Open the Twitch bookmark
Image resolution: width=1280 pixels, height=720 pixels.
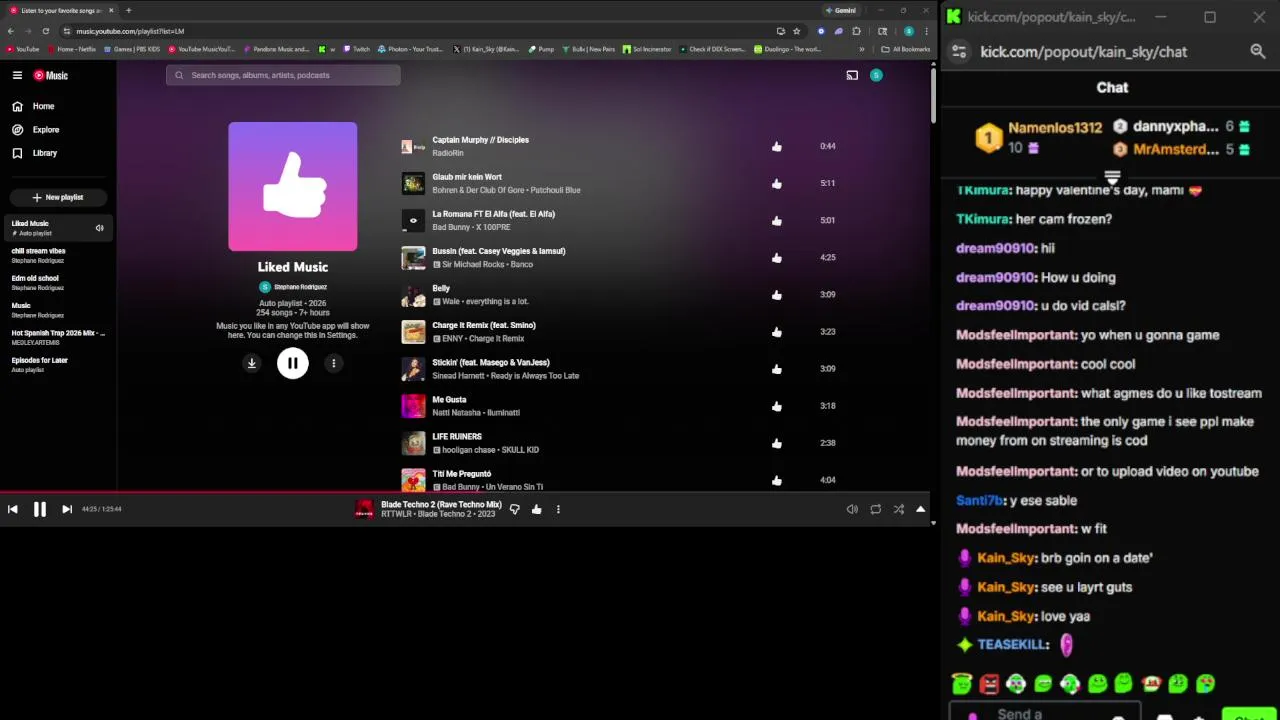click(357, 49)
